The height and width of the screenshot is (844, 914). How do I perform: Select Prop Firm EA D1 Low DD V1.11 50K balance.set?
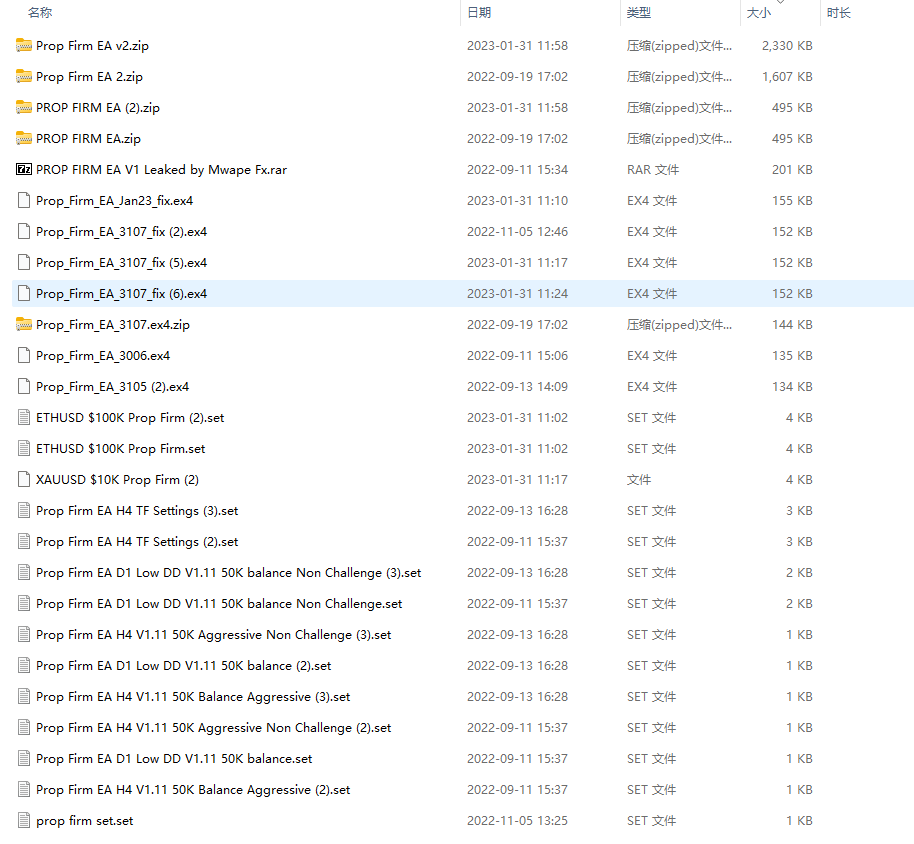pyautogui.click(x=174, y=758)
